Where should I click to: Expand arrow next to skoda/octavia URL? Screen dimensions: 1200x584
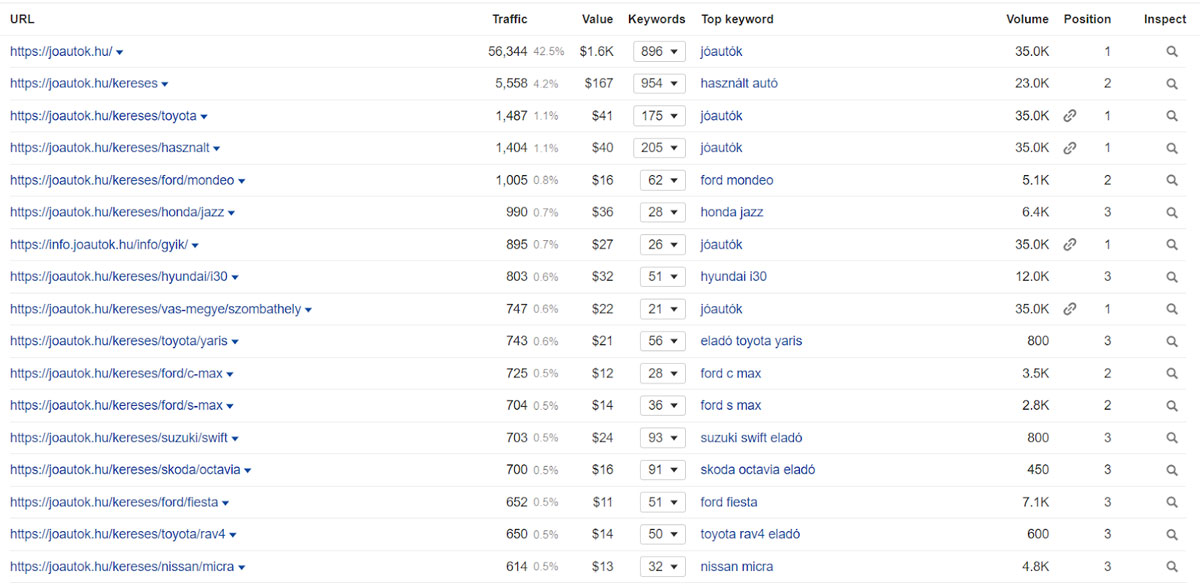248,471
